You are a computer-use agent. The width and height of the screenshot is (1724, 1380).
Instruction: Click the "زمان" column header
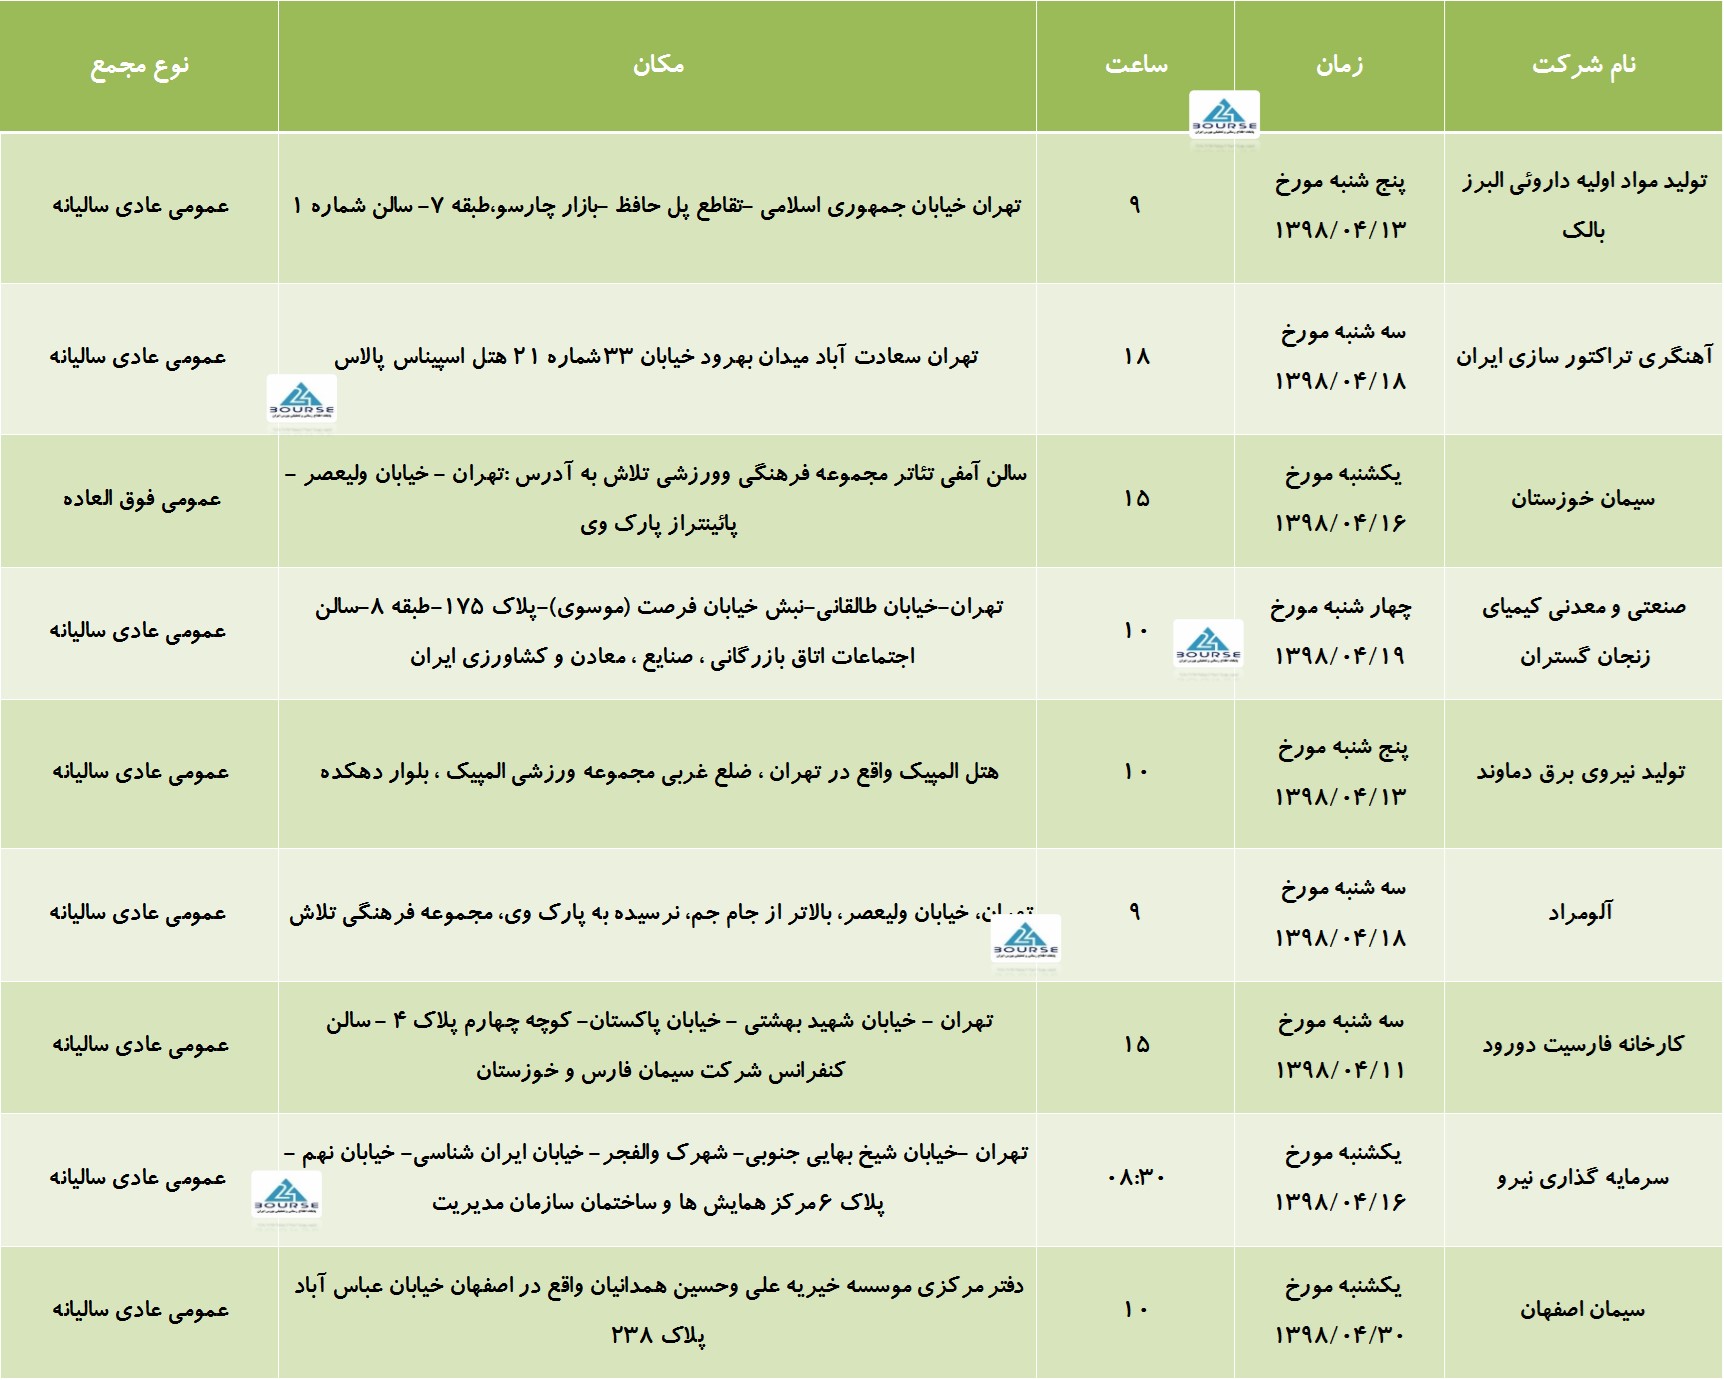tap(1339, 65)
